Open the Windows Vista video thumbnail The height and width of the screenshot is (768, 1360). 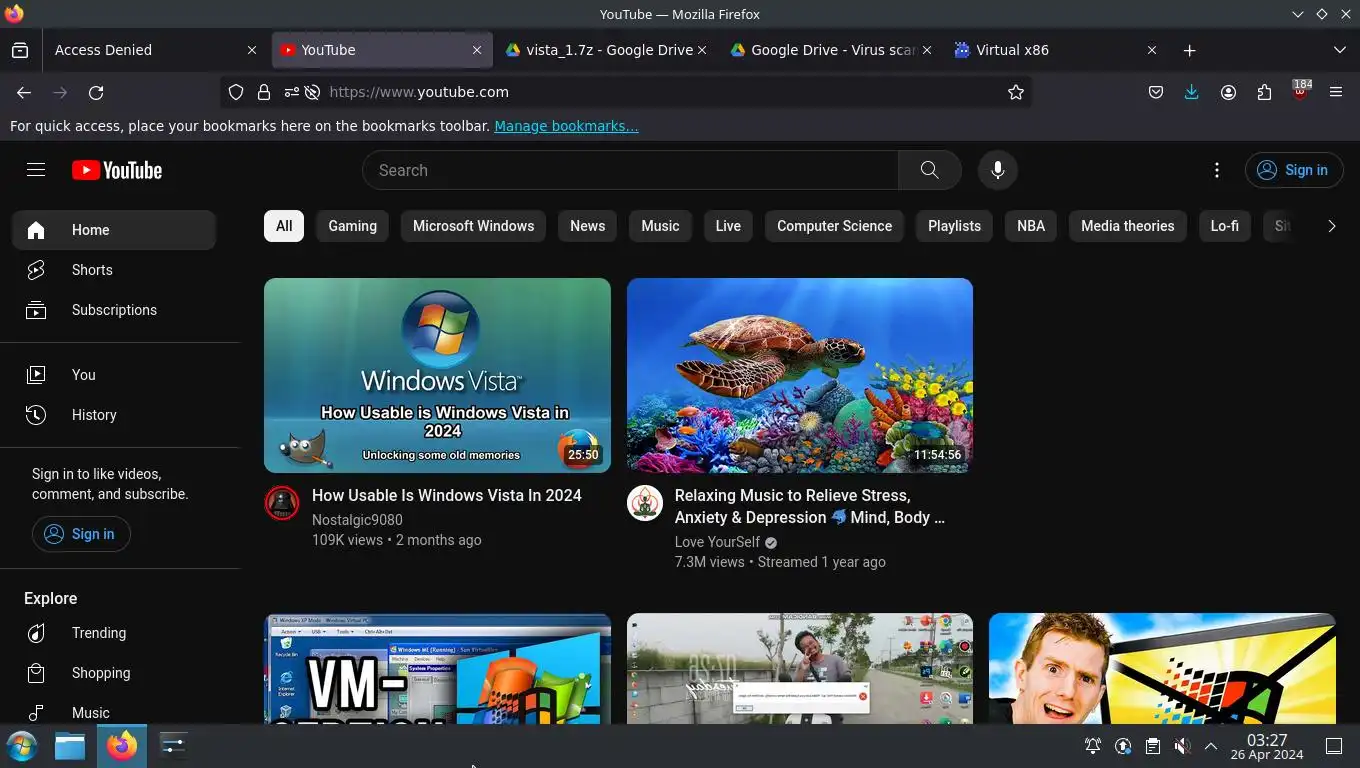coord(437,375)
